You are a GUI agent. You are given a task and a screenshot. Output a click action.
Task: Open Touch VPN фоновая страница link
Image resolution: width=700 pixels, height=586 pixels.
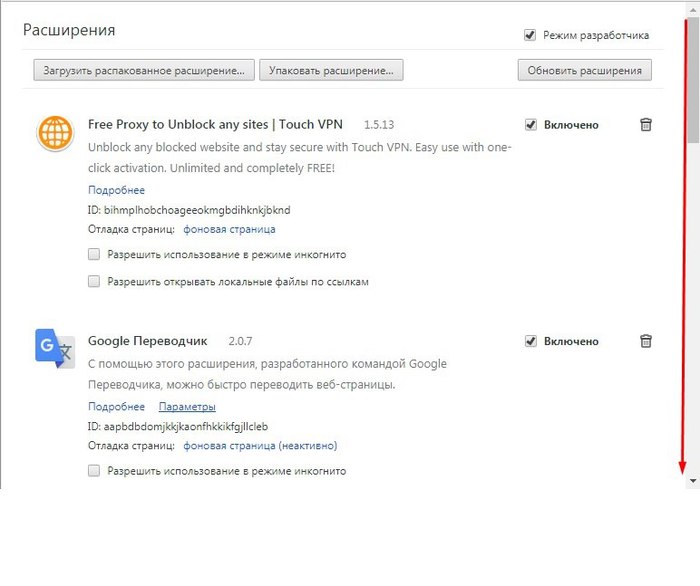[229, 229]
